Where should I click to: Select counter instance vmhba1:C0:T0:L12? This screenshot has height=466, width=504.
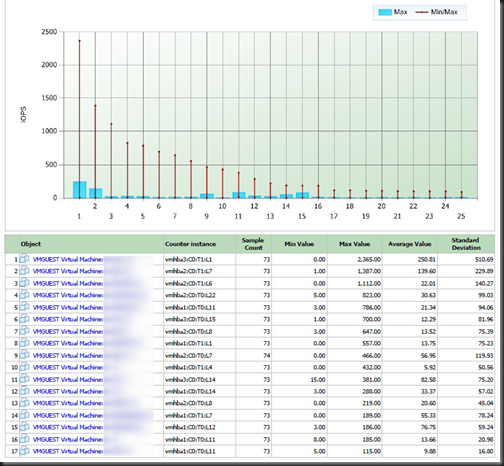(190, 427)
